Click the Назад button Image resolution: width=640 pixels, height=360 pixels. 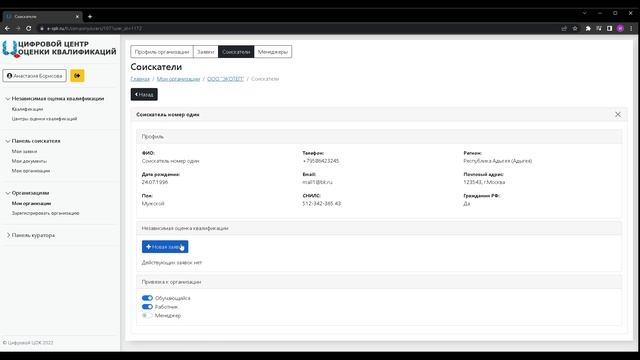[144, 94]
